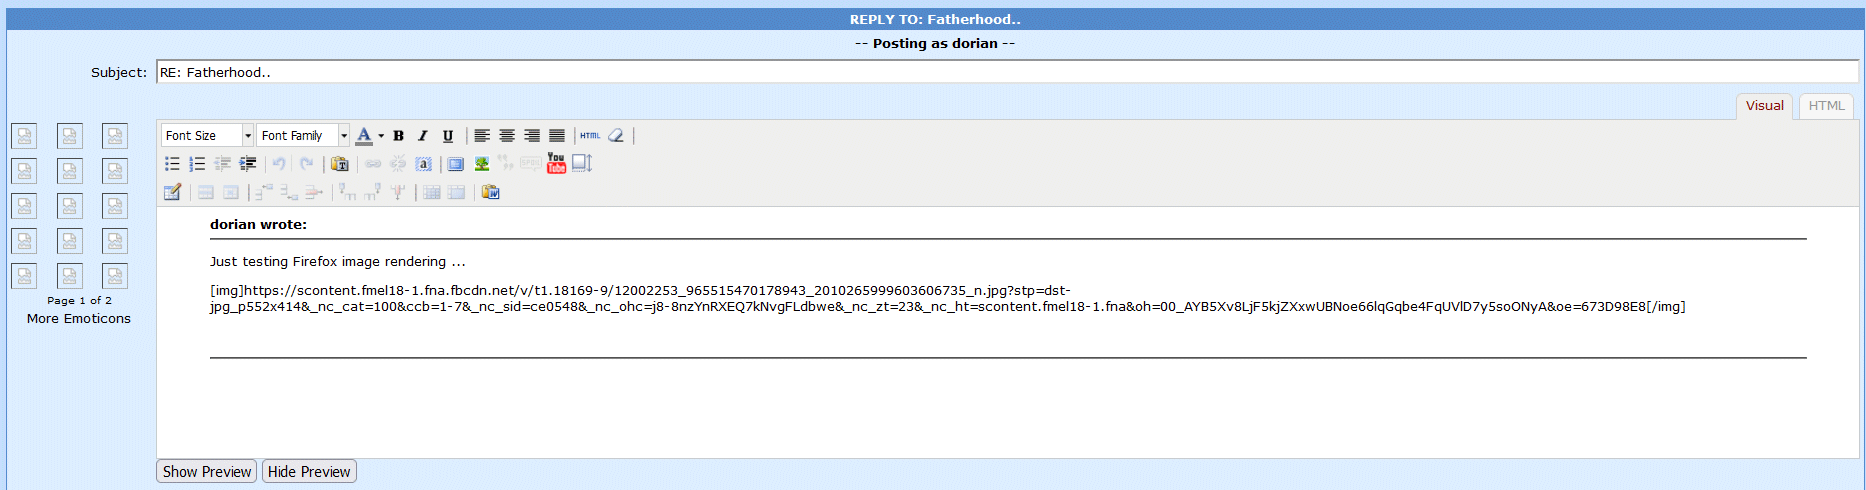Open the More Emoticons link

pos(79,319)
